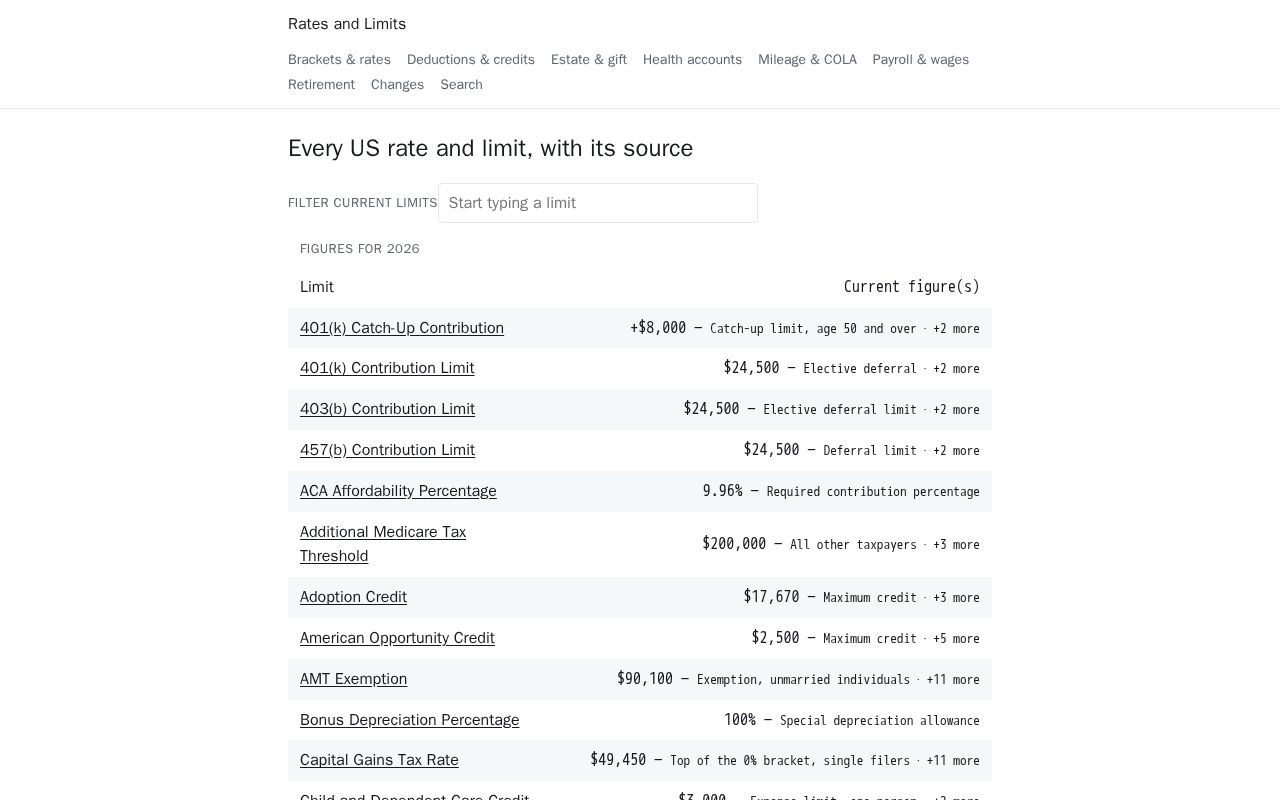1280x800 pixels.
Task: Open Bonus Depreciation Percentage link
Action: [x=409, y=720]
